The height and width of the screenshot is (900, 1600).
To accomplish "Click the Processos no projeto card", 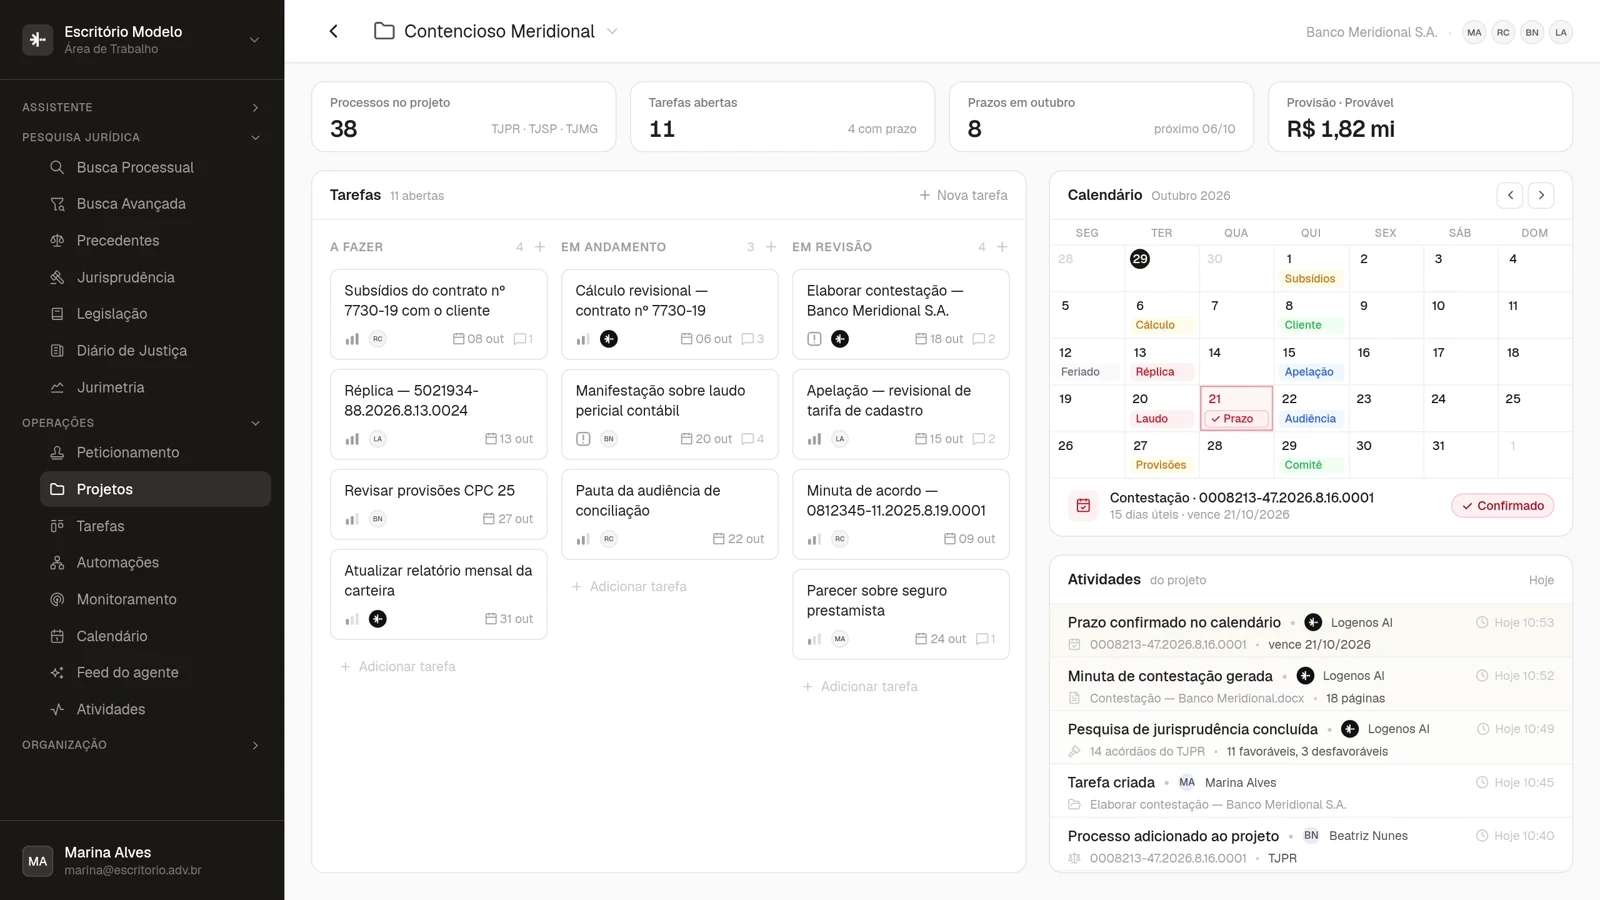I will click(x=464, y=117).
